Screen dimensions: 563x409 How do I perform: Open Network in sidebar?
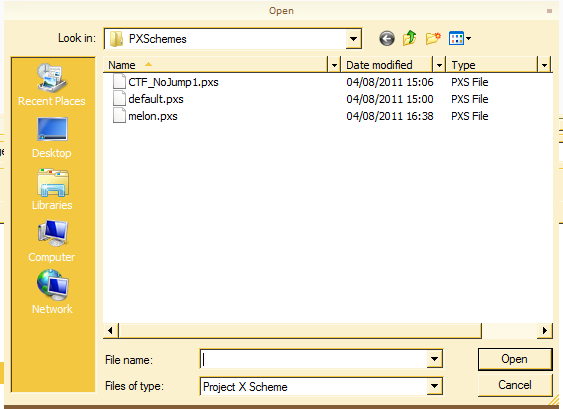pyautogui.click(x=52, y=293)
